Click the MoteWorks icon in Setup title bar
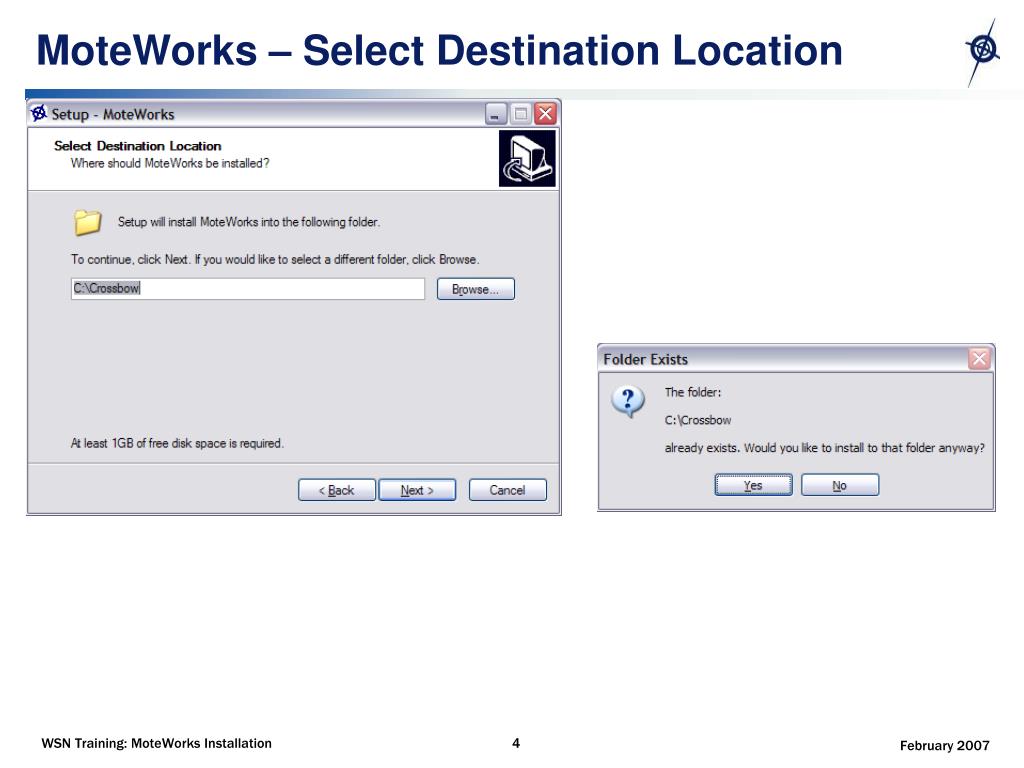 coord(39,113)
